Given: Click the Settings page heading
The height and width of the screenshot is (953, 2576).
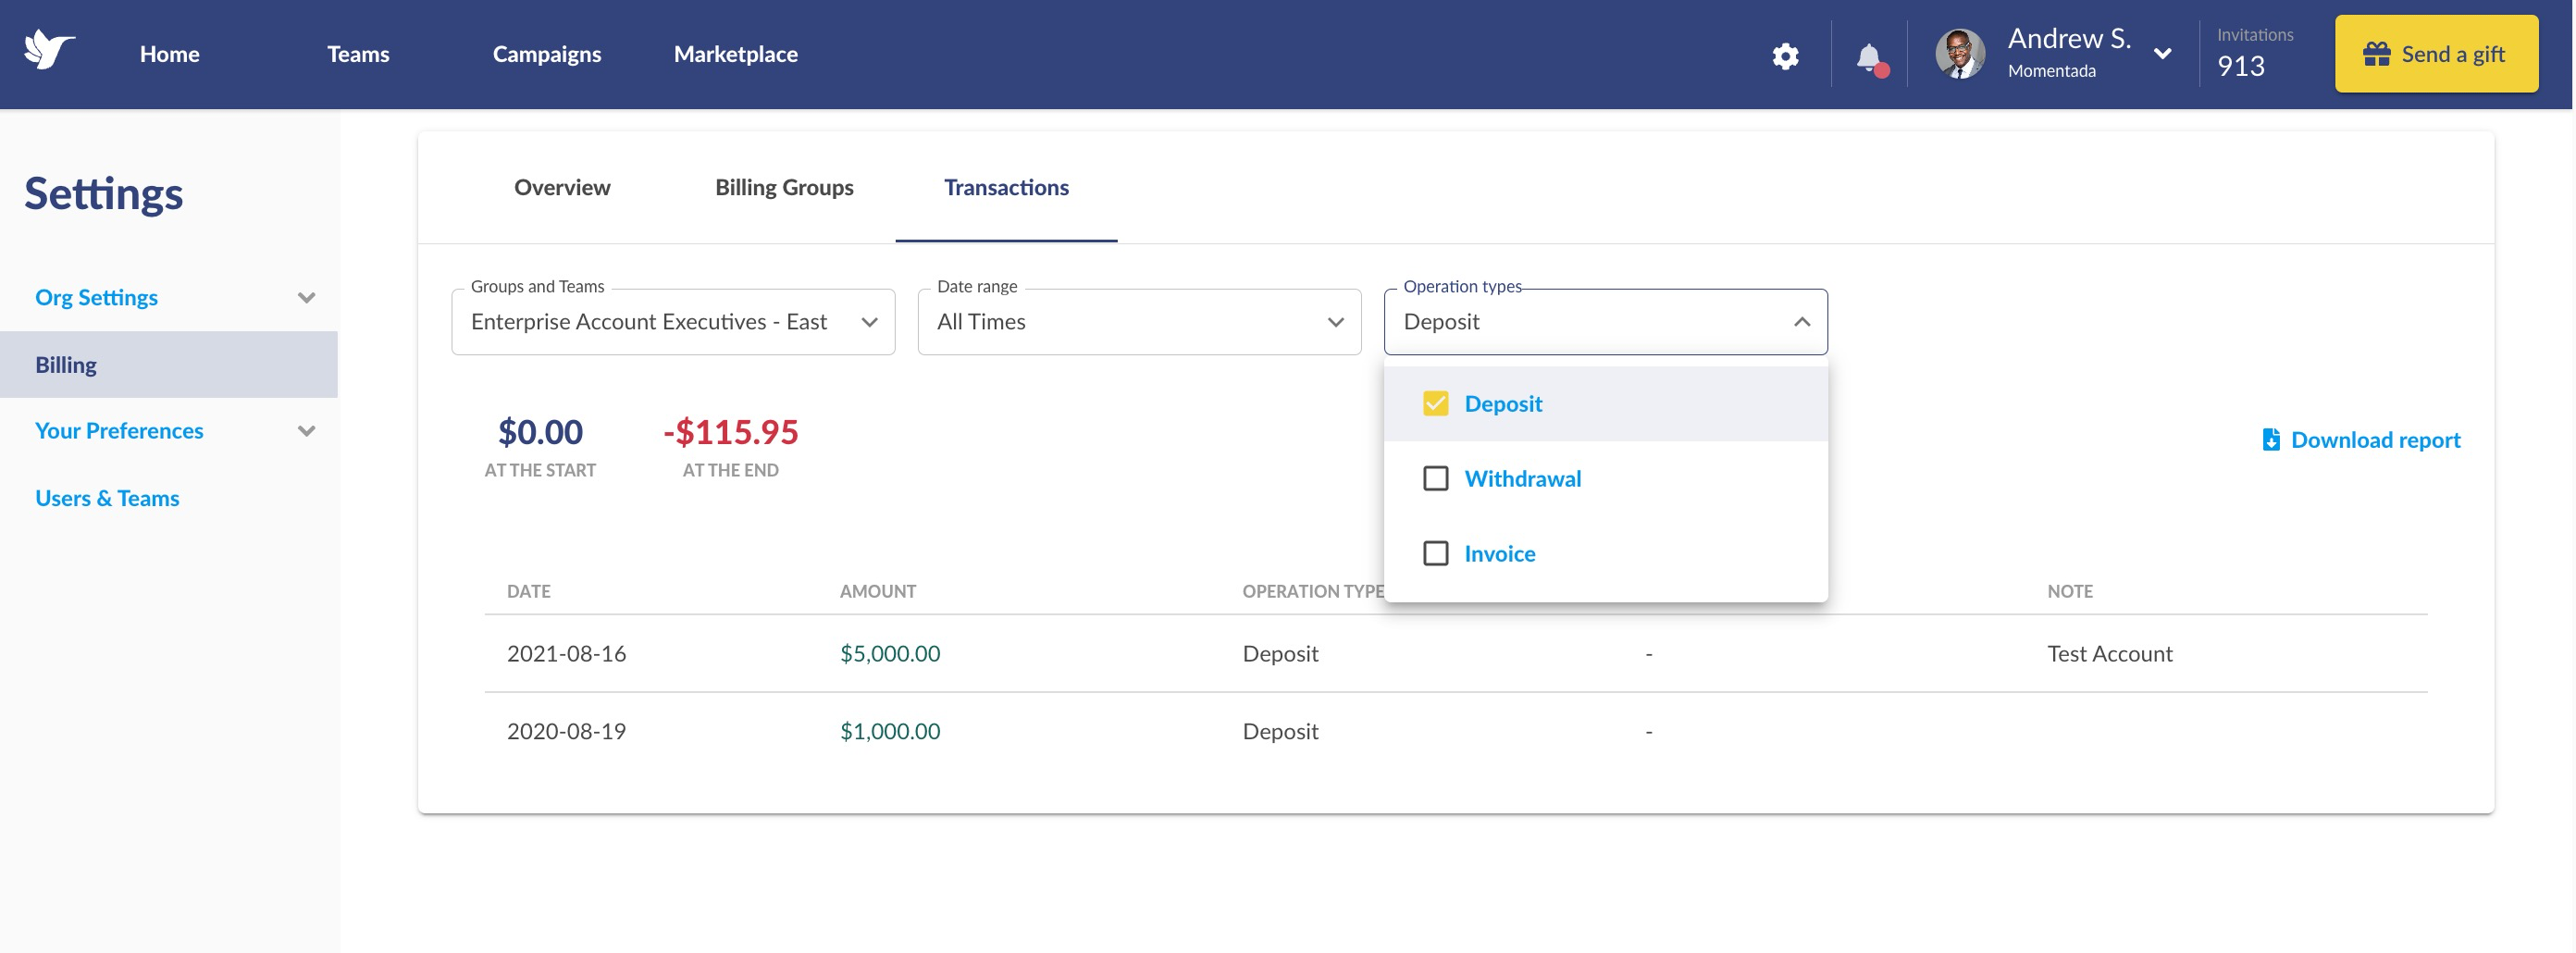Looking at the screenshot, I should pos(103,194).
